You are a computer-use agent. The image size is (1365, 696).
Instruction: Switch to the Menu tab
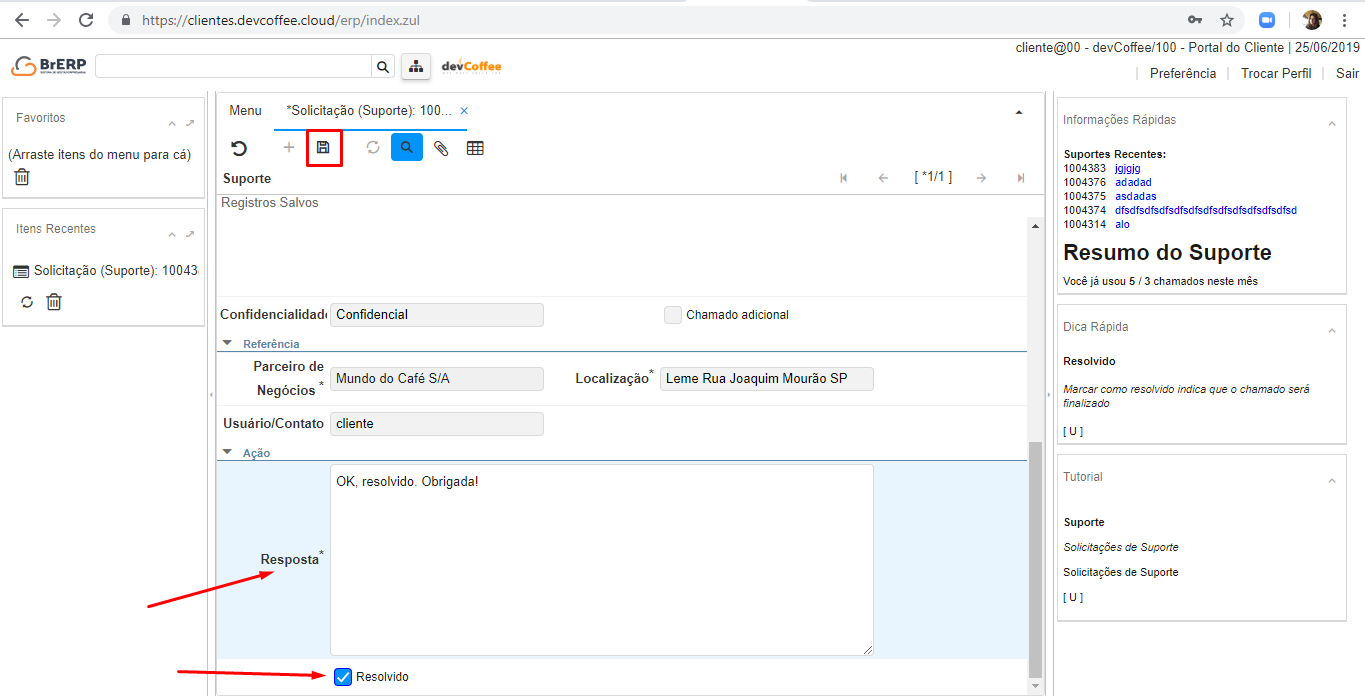pos(245,111)
